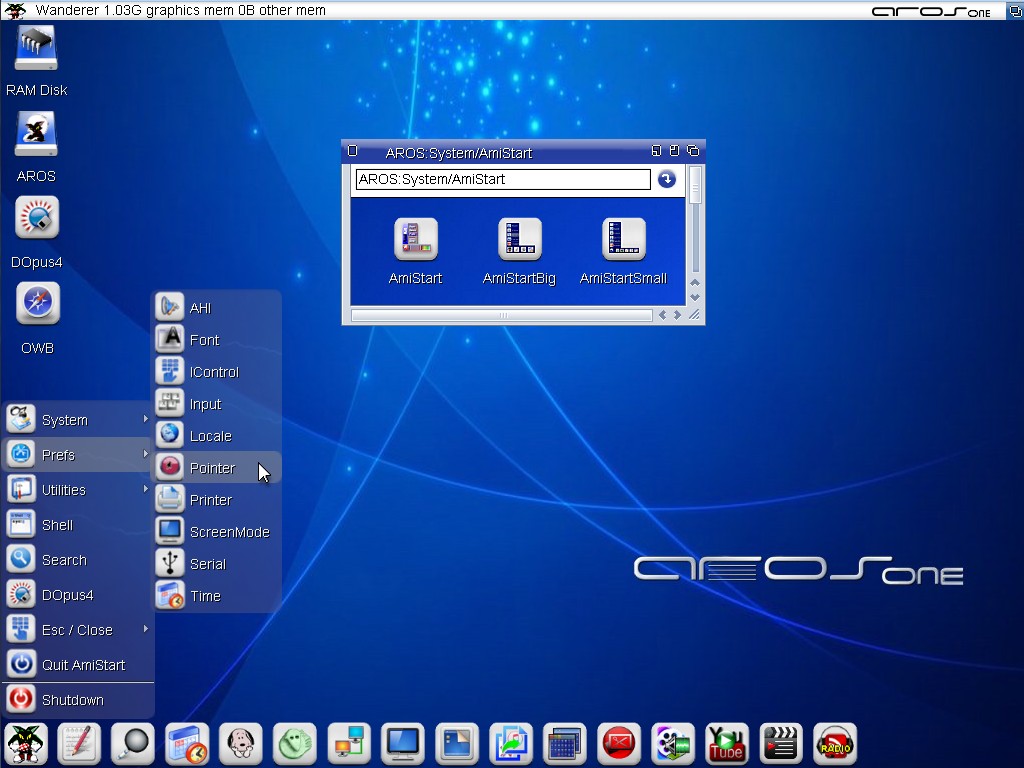Launch OWB browser from the desktop
Screen dimensions: 1024x768
(x=37, y=304)
